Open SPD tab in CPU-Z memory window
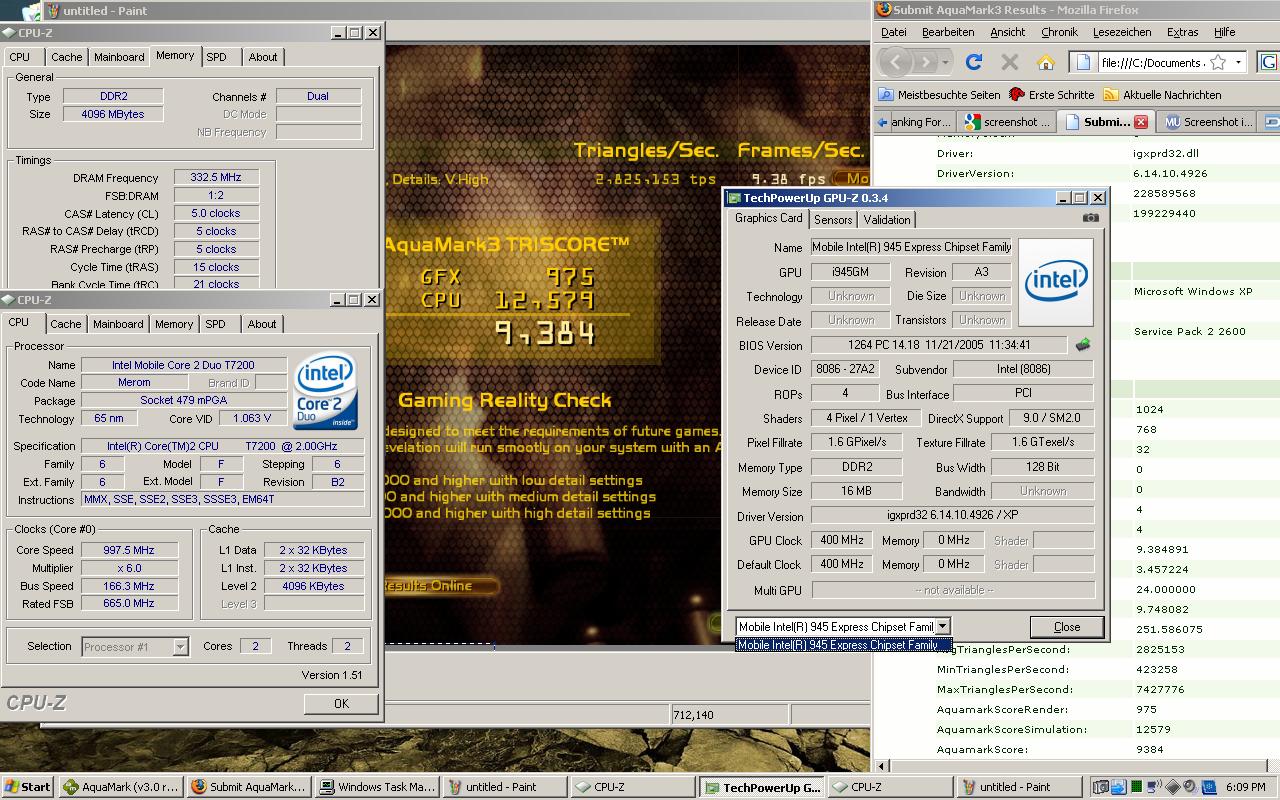This screenshot has height=800, width=1280. pos(216,57)
